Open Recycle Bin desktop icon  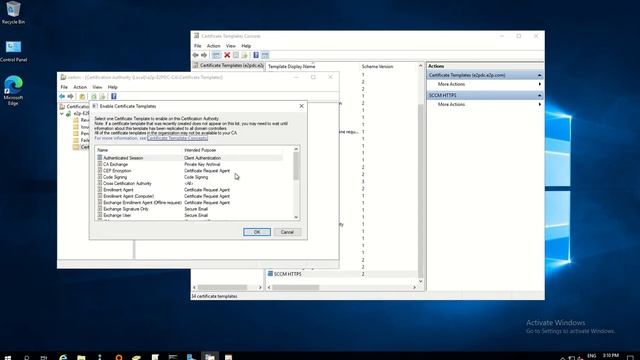point(13,13)
